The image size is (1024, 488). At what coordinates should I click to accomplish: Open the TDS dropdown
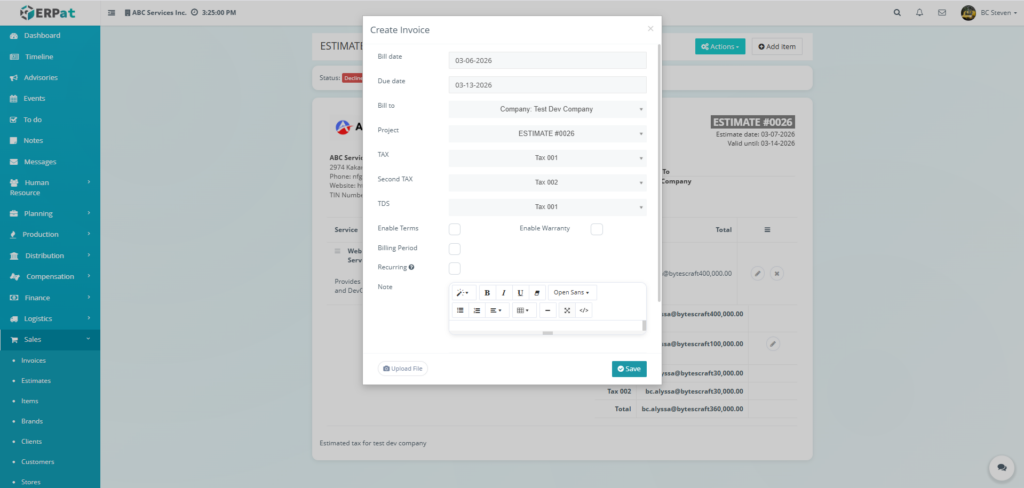click(x=547, y=207)
